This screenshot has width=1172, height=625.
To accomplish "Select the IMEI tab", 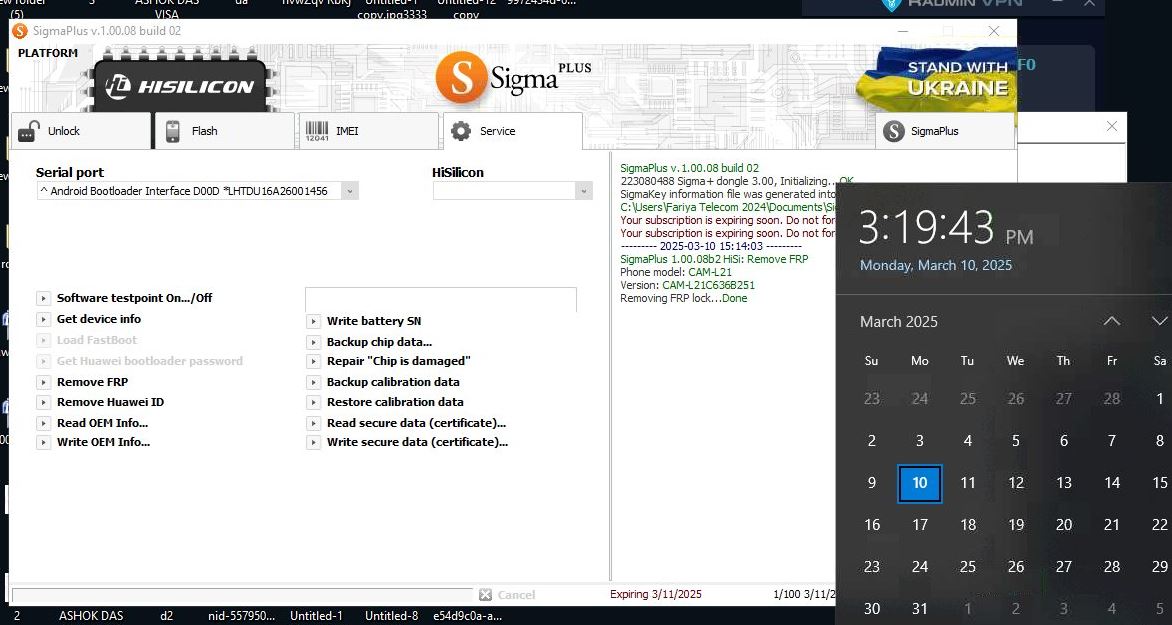I will (x=368, y=131).
